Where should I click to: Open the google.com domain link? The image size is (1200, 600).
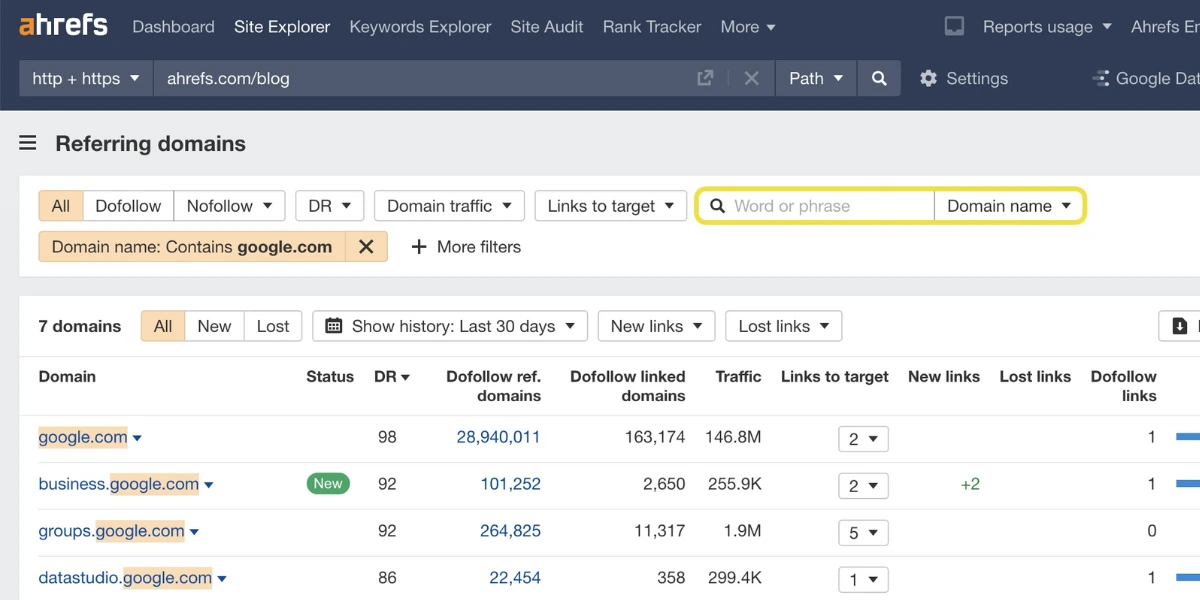(83, 437)
